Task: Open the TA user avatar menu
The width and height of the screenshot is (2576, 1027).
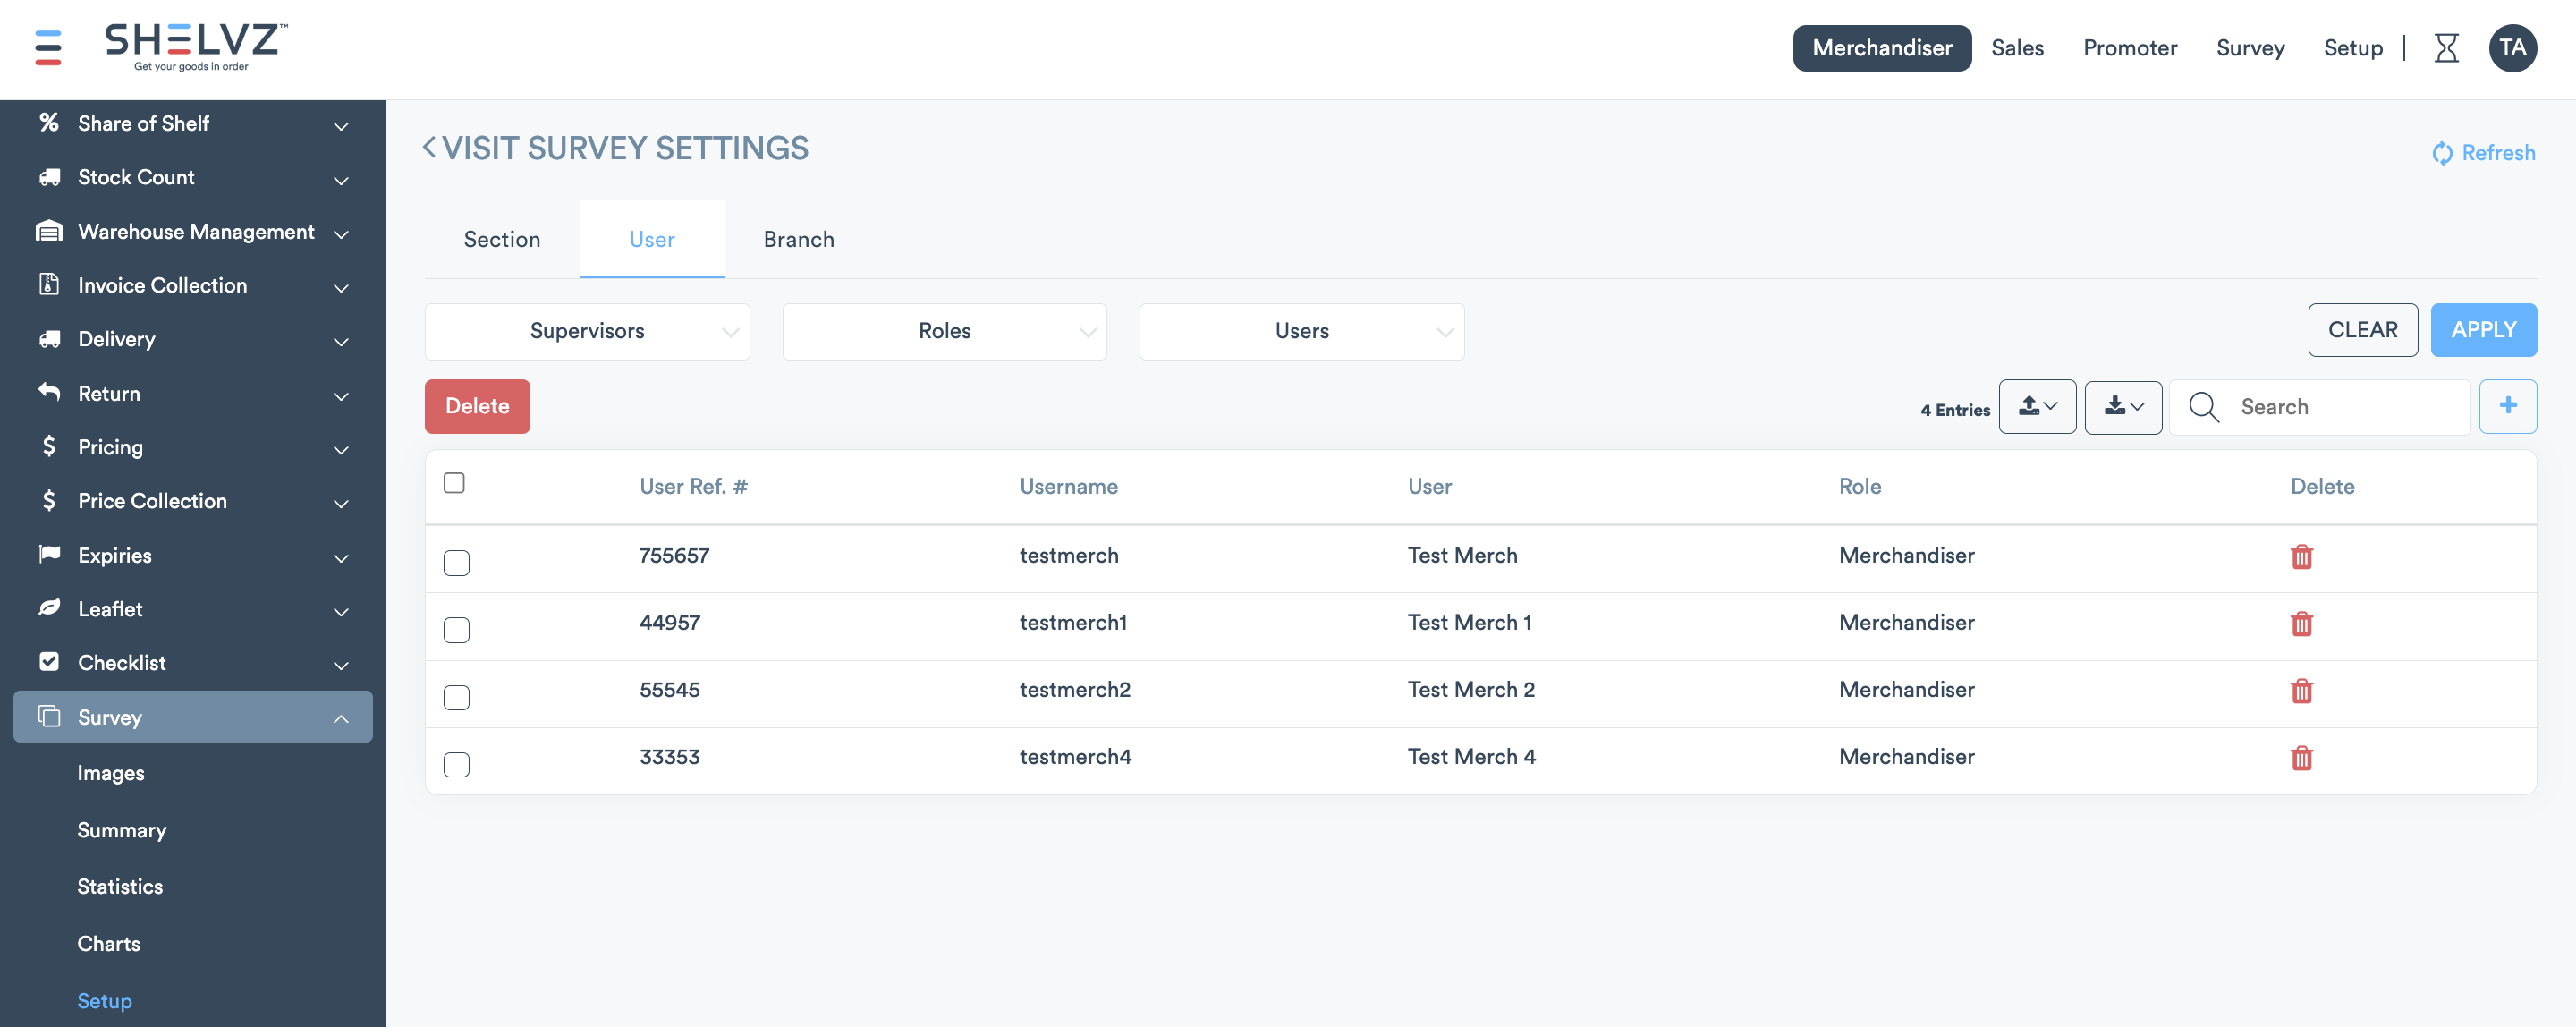Action: (2512, 47)
